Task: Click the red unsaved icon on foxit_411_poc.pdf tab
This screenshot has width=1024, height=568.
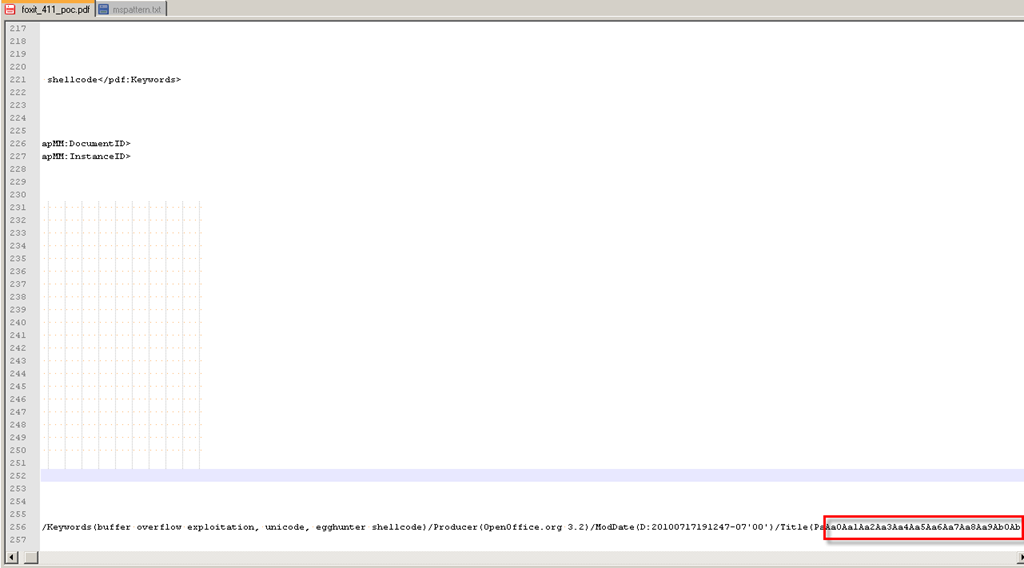Action: 9,9
